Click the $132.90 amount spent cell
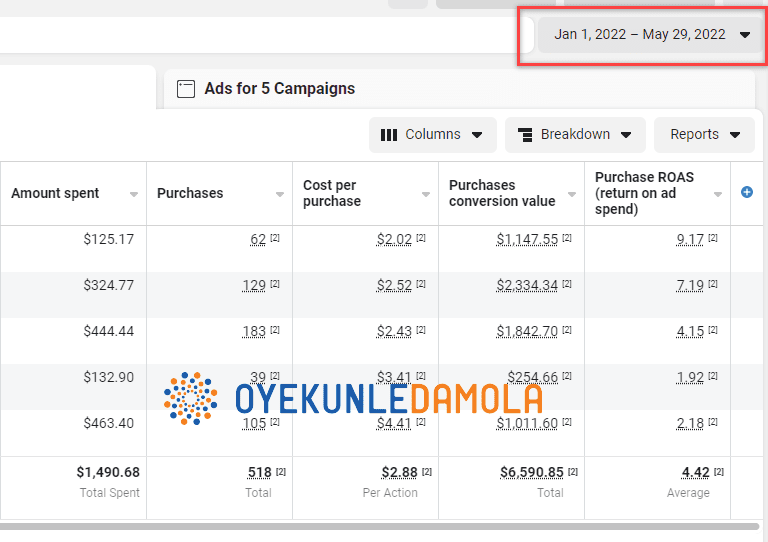Image resolution: width=768 pixels, height=542 pixels. click(x=108, y=377)
